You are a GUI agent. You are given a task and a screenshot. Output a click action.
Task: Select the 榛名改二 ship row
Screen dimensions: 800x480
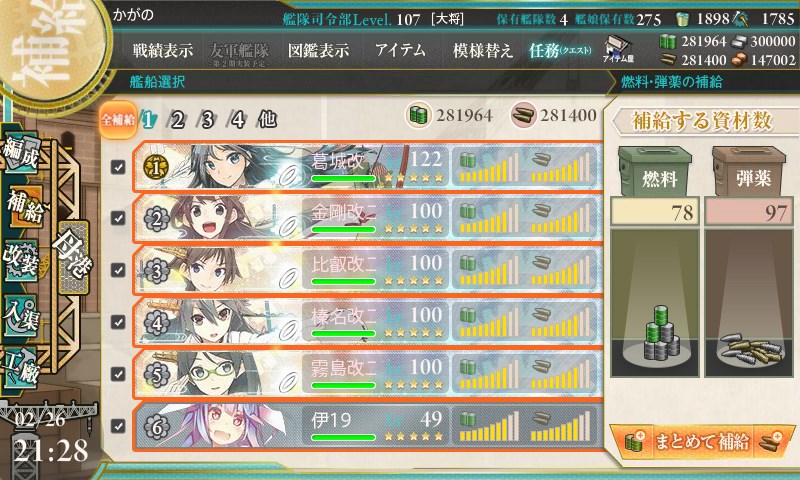click(x=368, y=322)
